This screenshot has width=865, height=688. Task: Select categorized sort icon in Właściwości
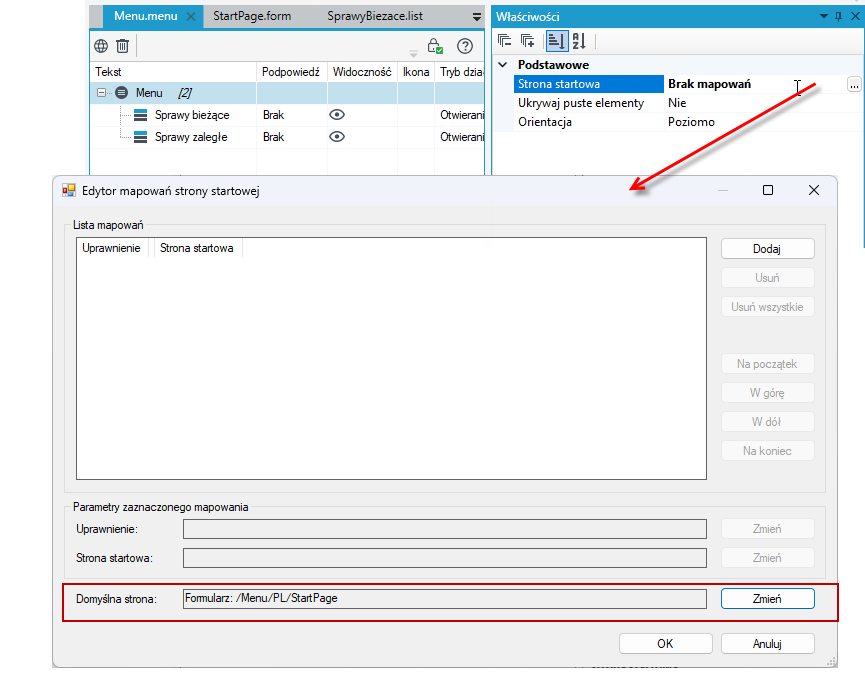click(556, 41)
